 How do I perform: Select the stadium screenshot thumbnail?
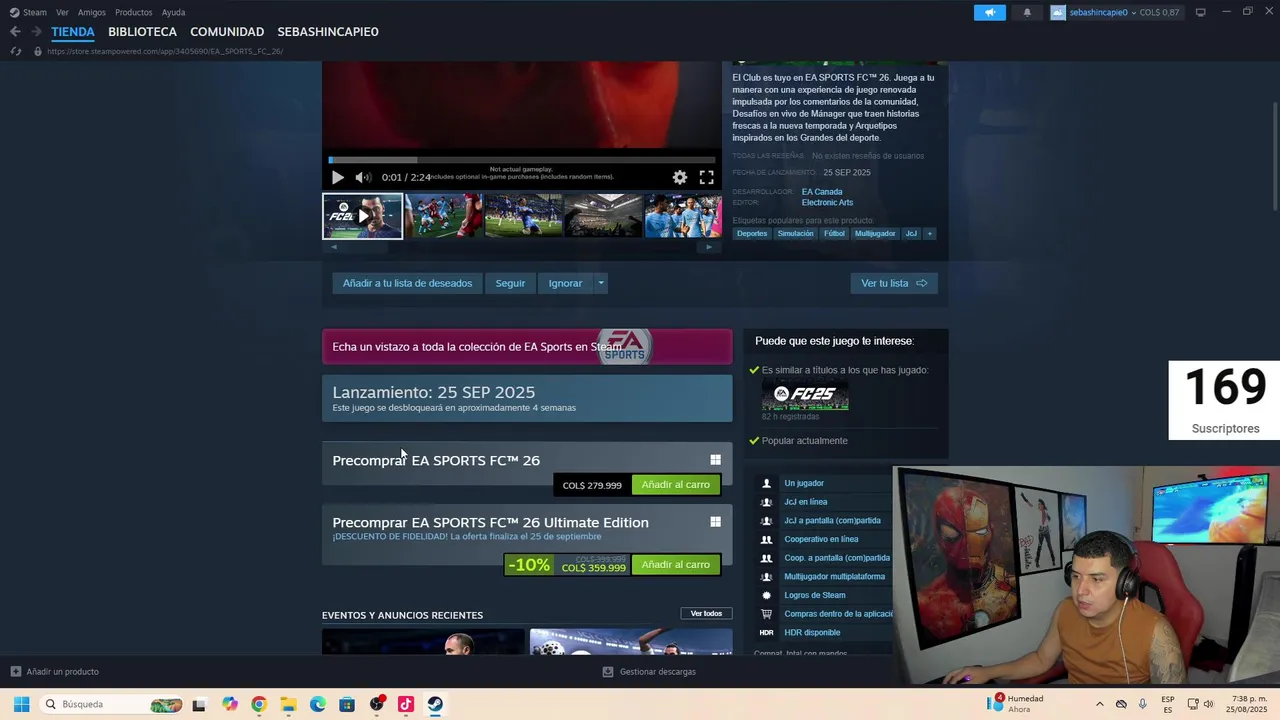tap(603, 216)
